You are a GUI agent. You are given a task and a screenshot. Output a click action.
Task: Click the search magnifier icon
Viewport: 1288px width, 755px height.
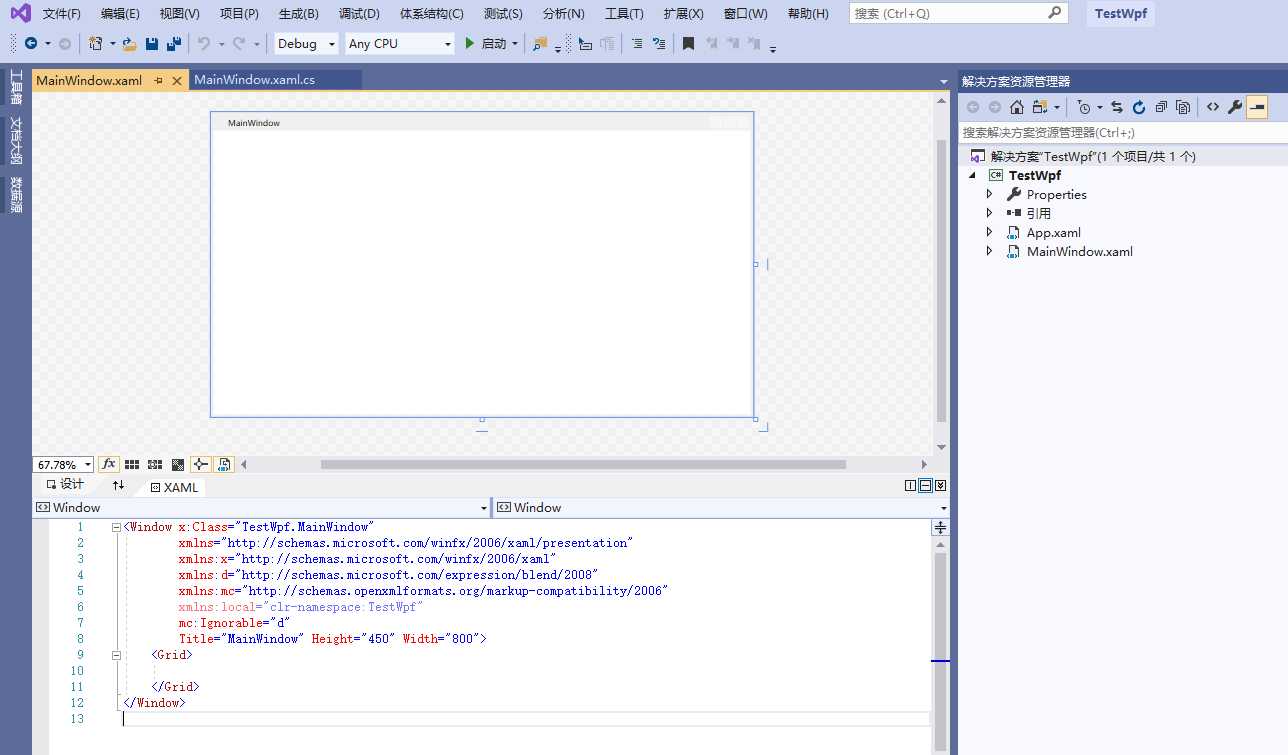coord(1054,13)
